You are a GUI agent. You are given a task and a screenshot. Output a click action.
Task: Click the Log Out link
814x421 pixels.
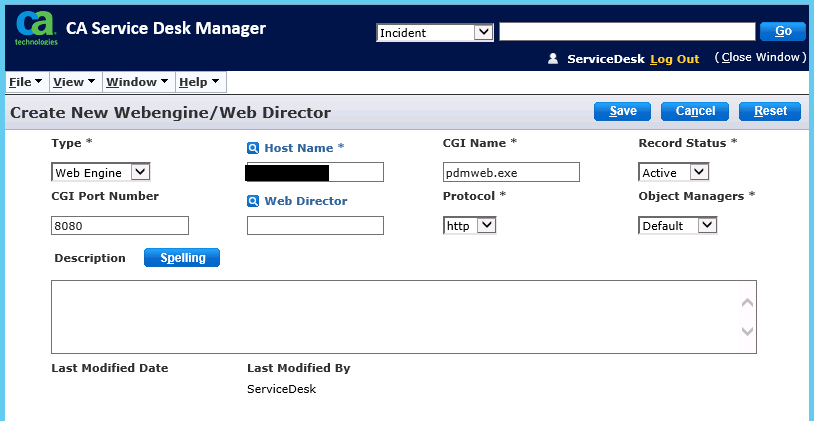pos(675,59)
